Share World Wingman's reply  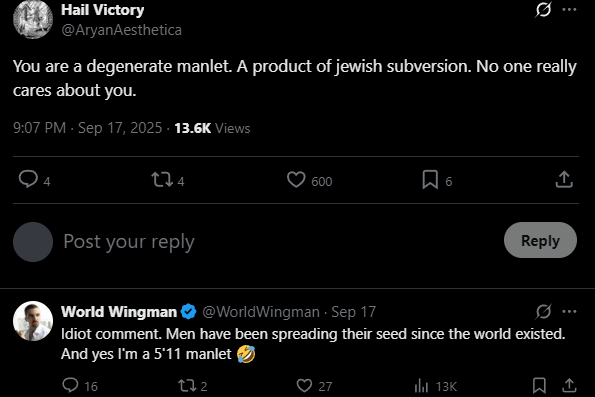pyautogui.click(x=569, y=386)
